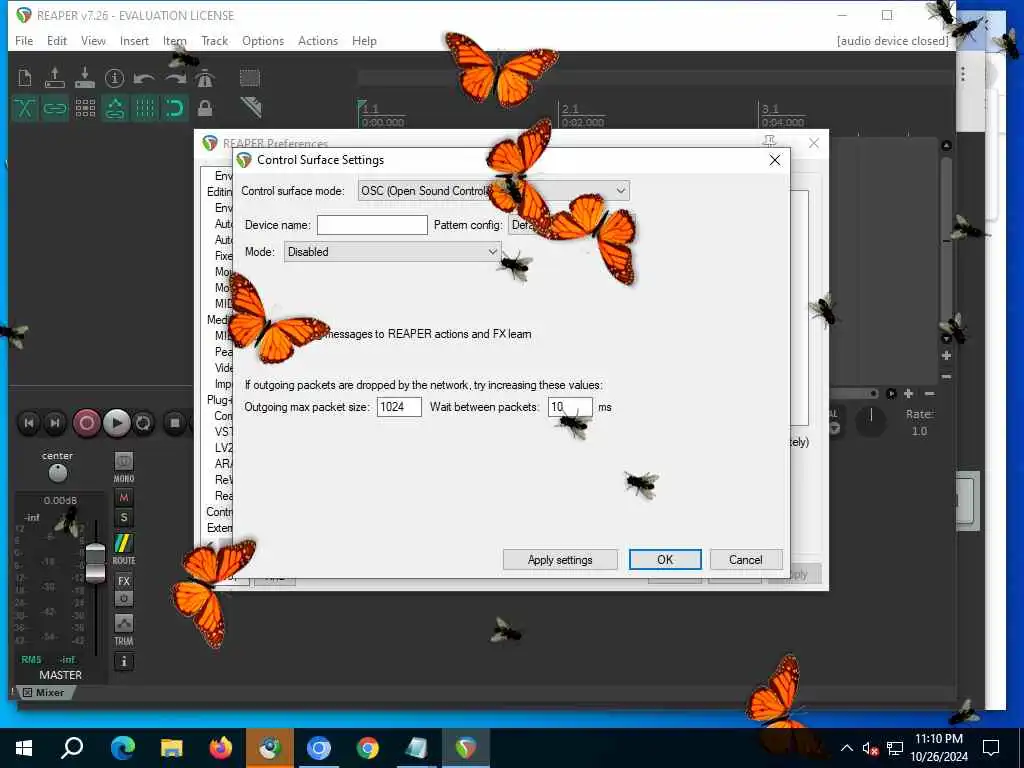Mute the master track with M
Image resolution: width=1024 pixels, height=768 pixels.
pos(123,498)
